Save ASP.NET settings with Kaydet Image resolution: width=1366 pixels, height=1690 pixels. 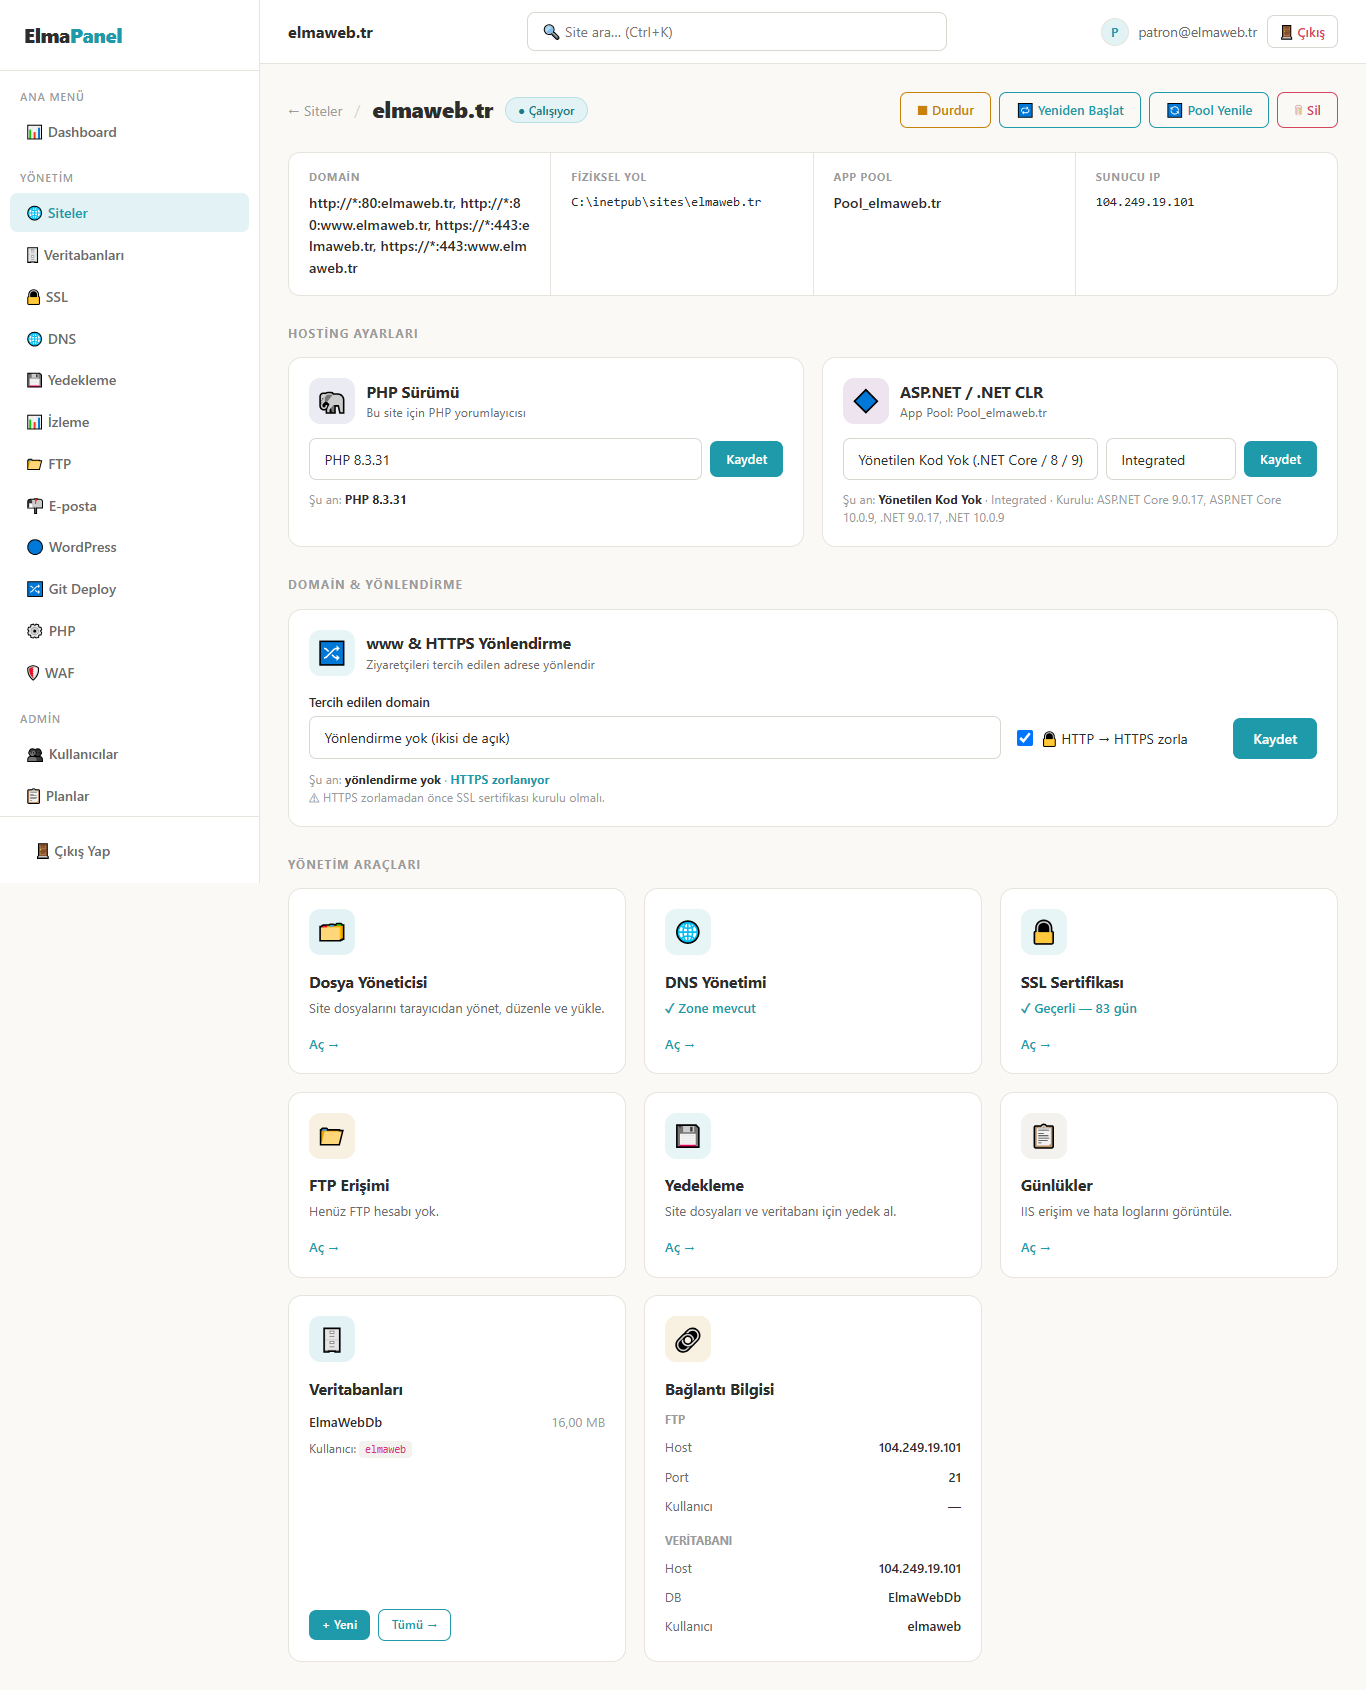click(x=1280, y=459)
